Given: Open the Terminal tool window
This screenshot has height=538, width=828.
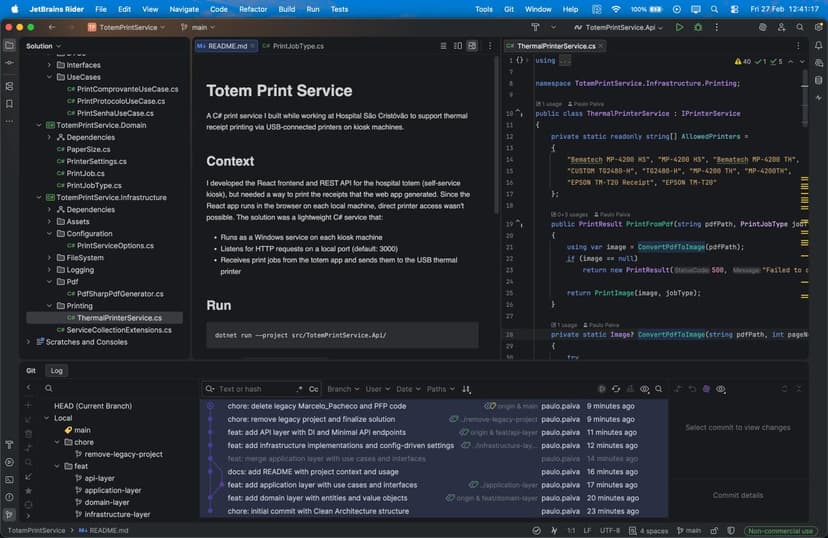Looking at the screenshot, I should coord(9,479).
